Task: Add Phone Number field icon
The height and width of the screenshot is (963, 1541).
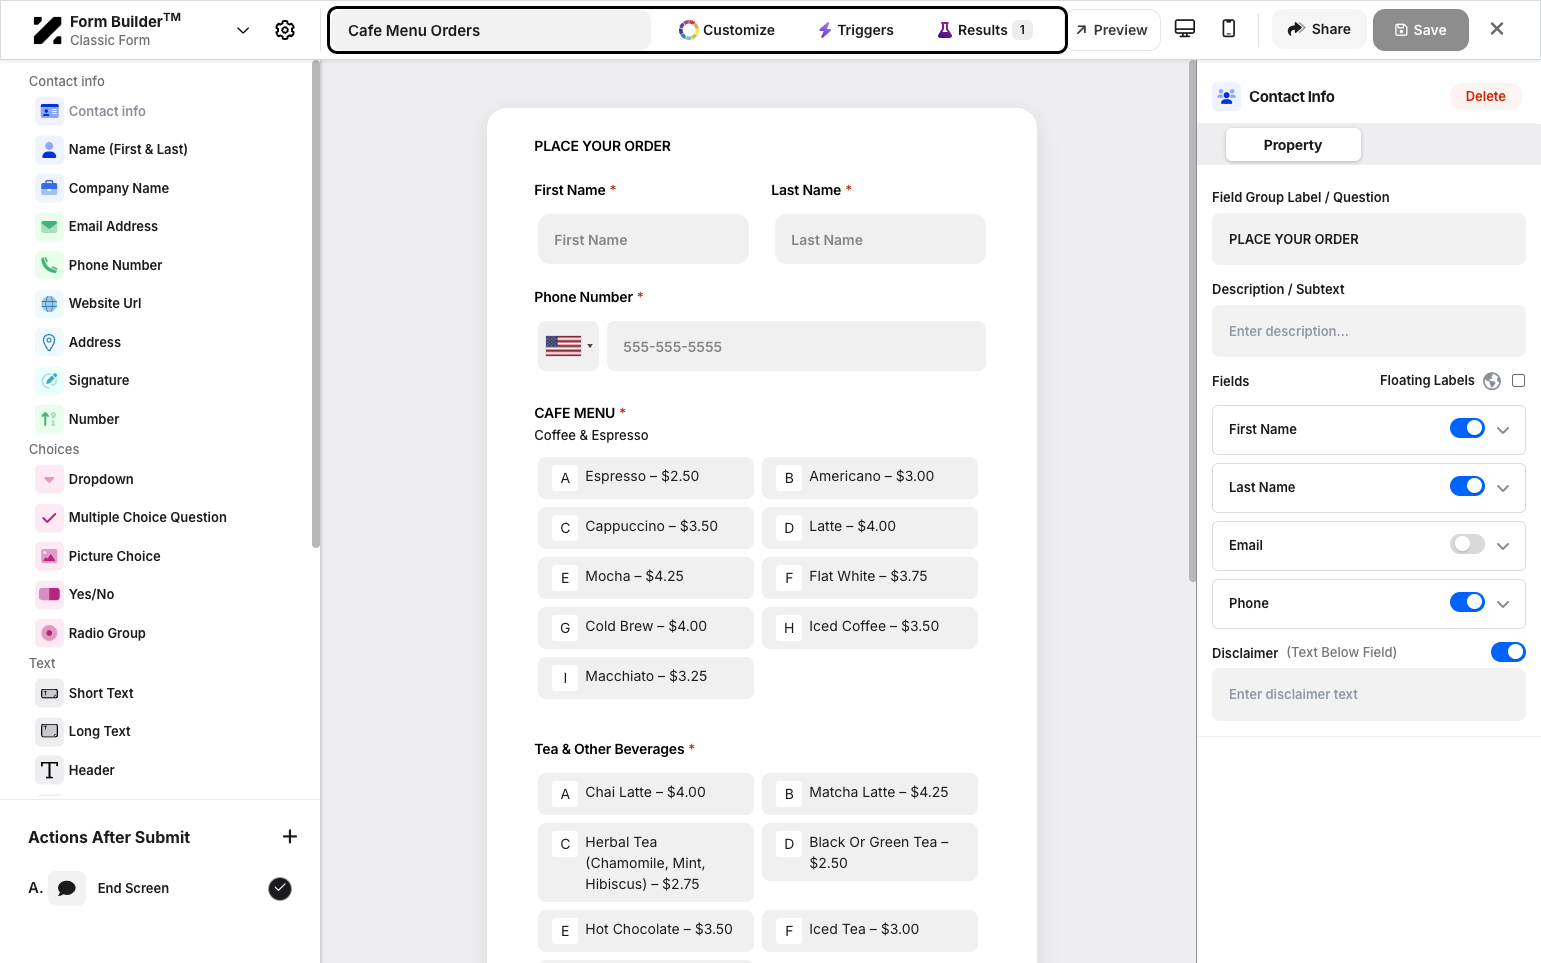Action: 49,265
